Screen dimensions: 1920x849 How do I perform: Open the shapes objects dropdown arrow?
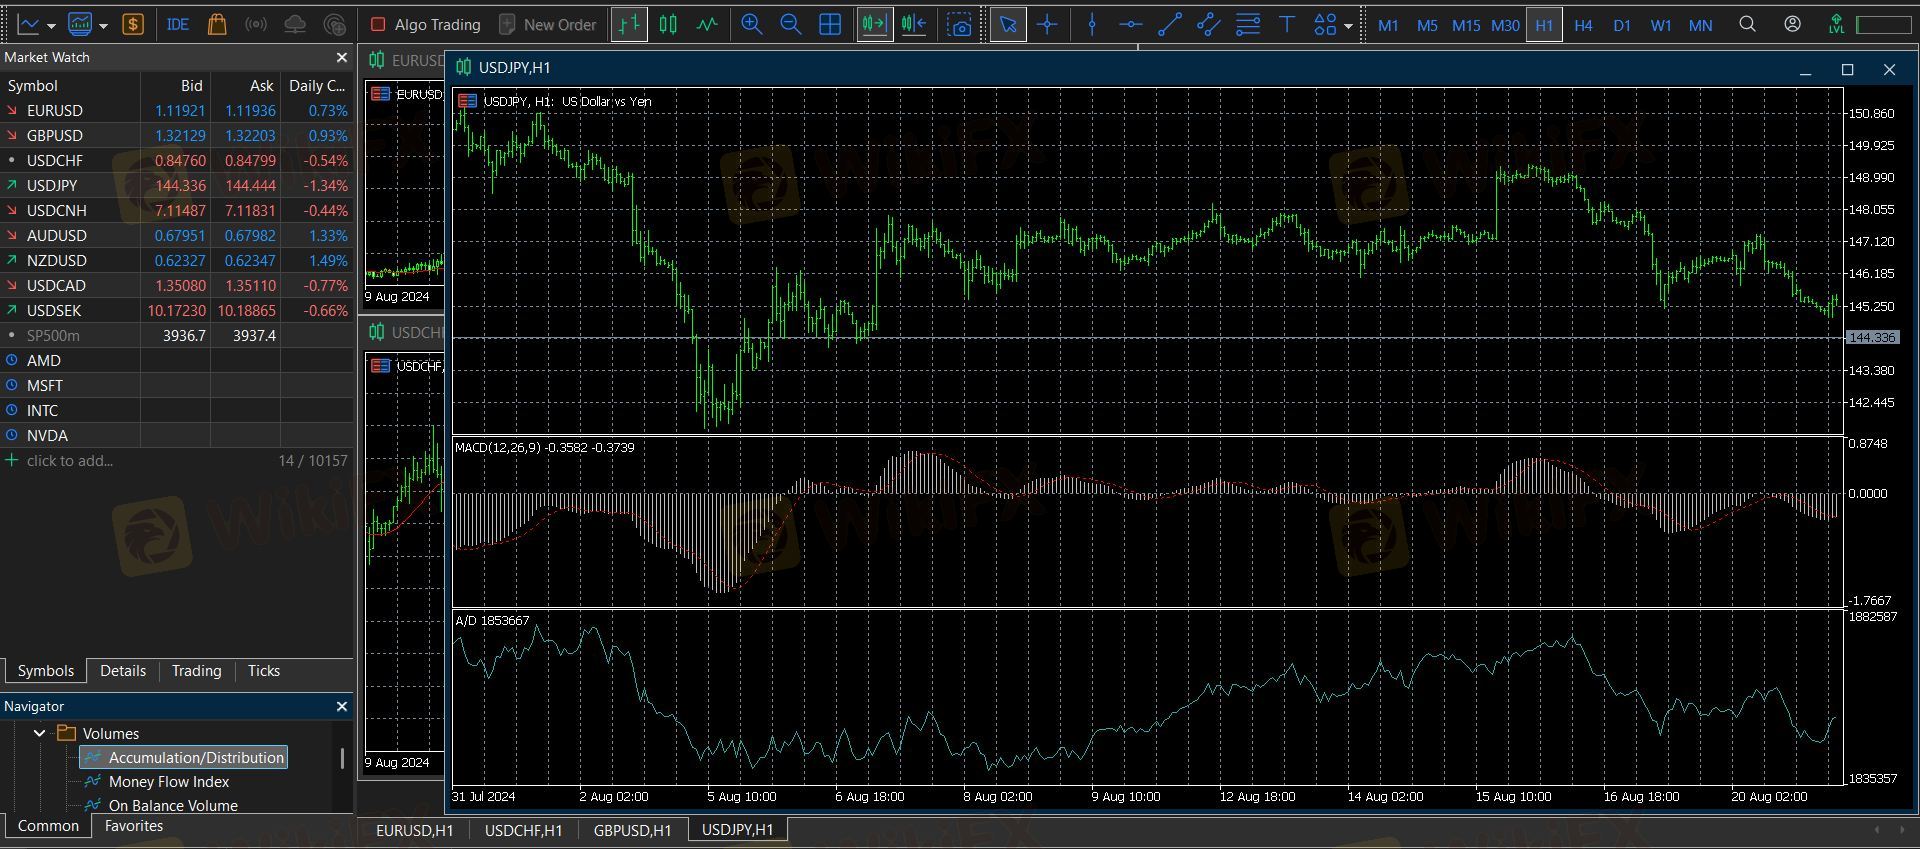(1349, 26)
